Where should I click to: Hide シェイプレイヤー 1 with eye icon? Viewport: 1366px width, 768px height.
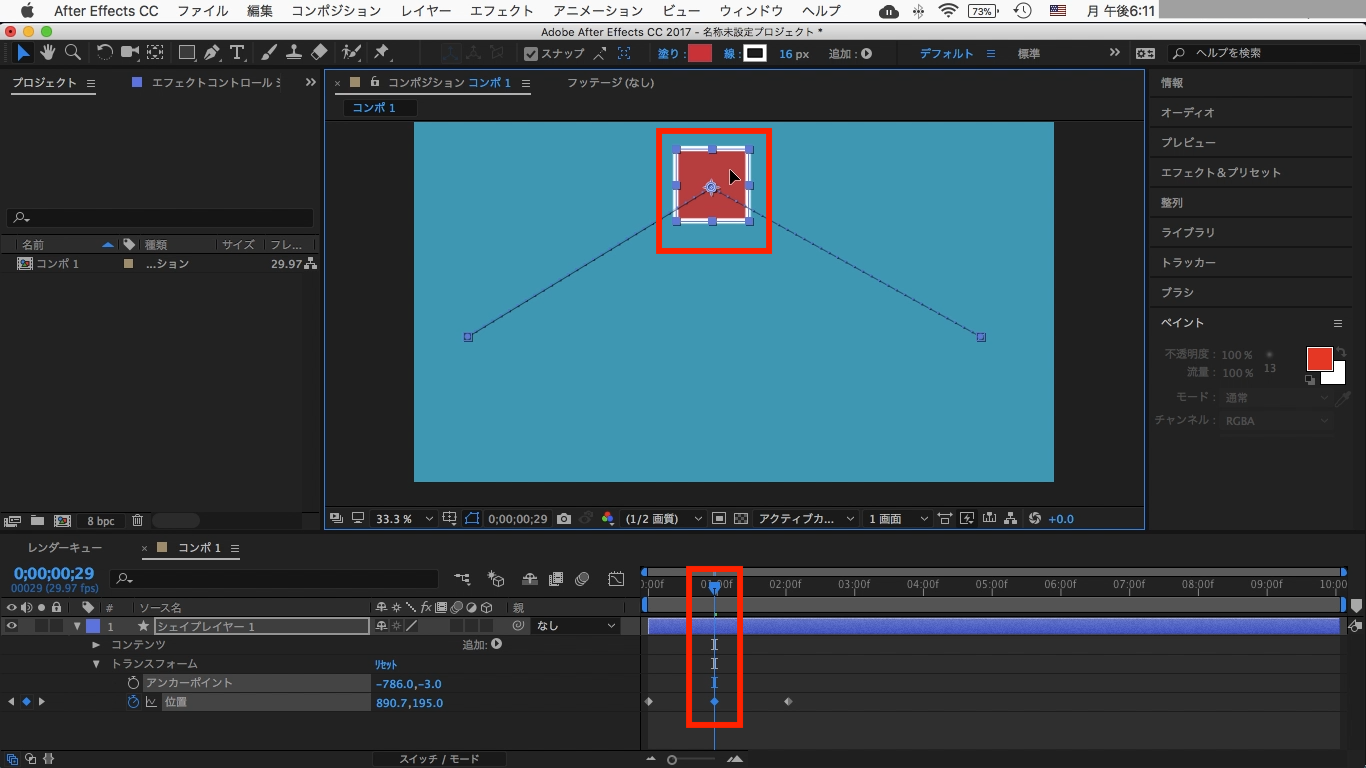click(12, 626)
